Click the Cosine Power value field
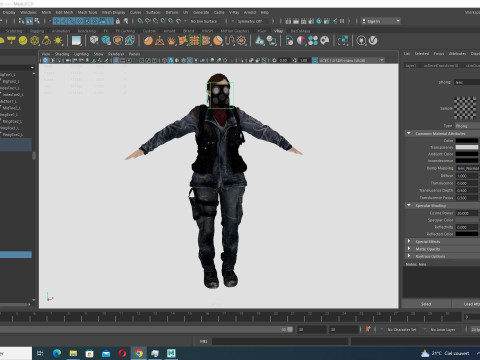 pyautogui.click(x=467, y=213)
